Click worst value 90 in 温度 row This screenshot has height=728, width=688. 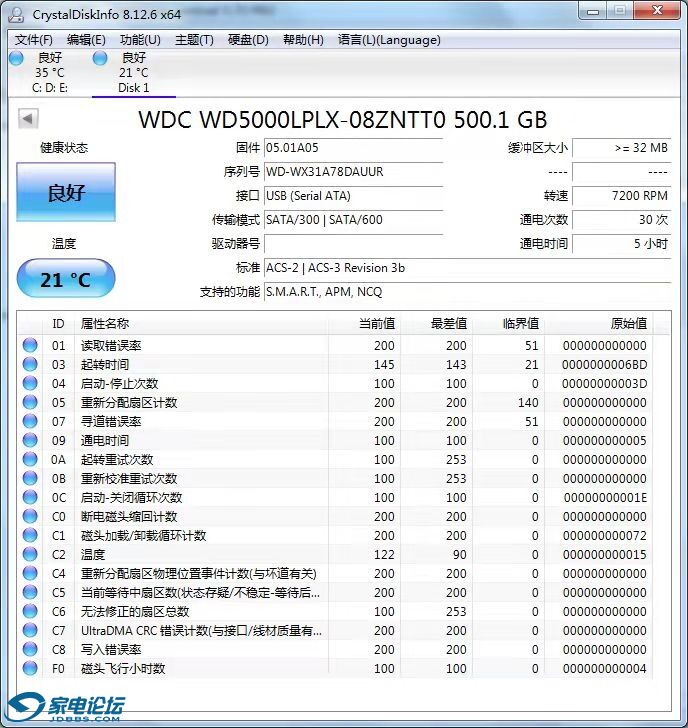459,554
